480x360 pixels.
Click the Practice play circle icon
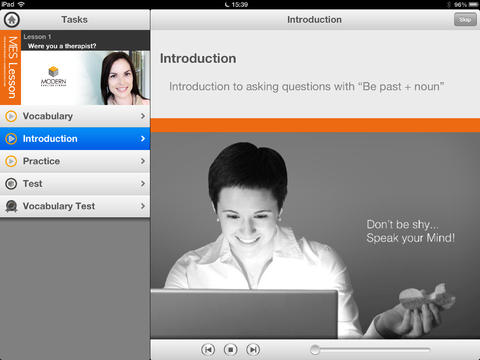coord(11,161)
